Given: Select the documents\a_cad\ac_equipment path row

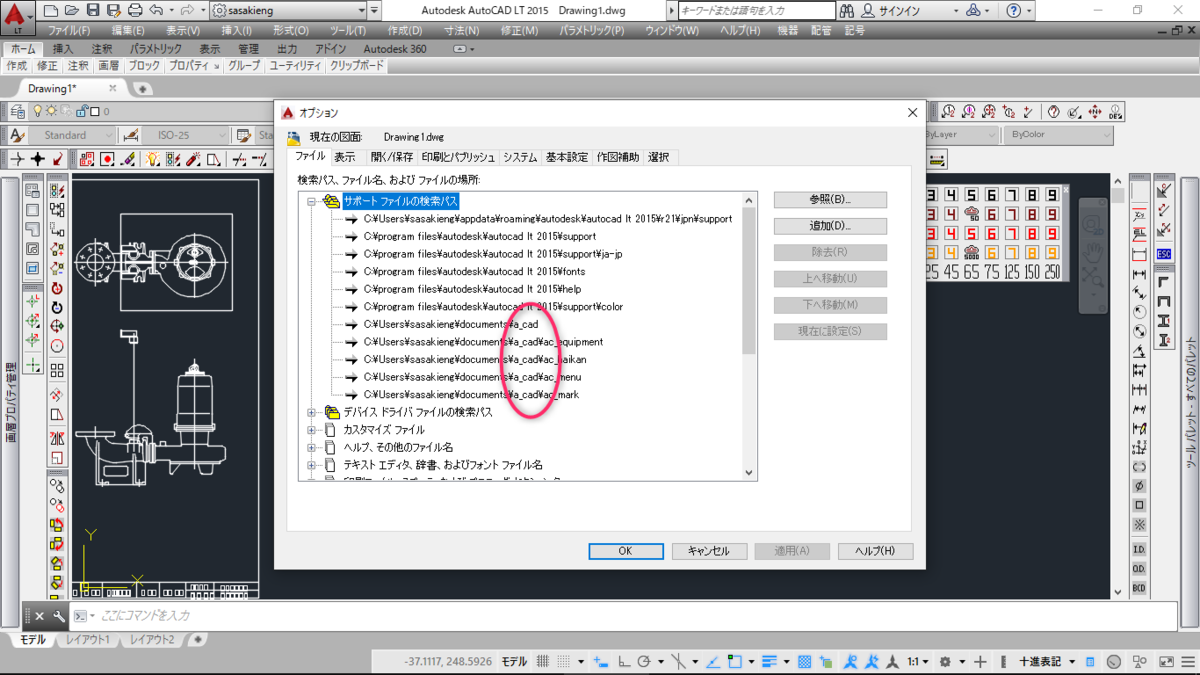Looking at the screenshot, I should coord(483,342).
